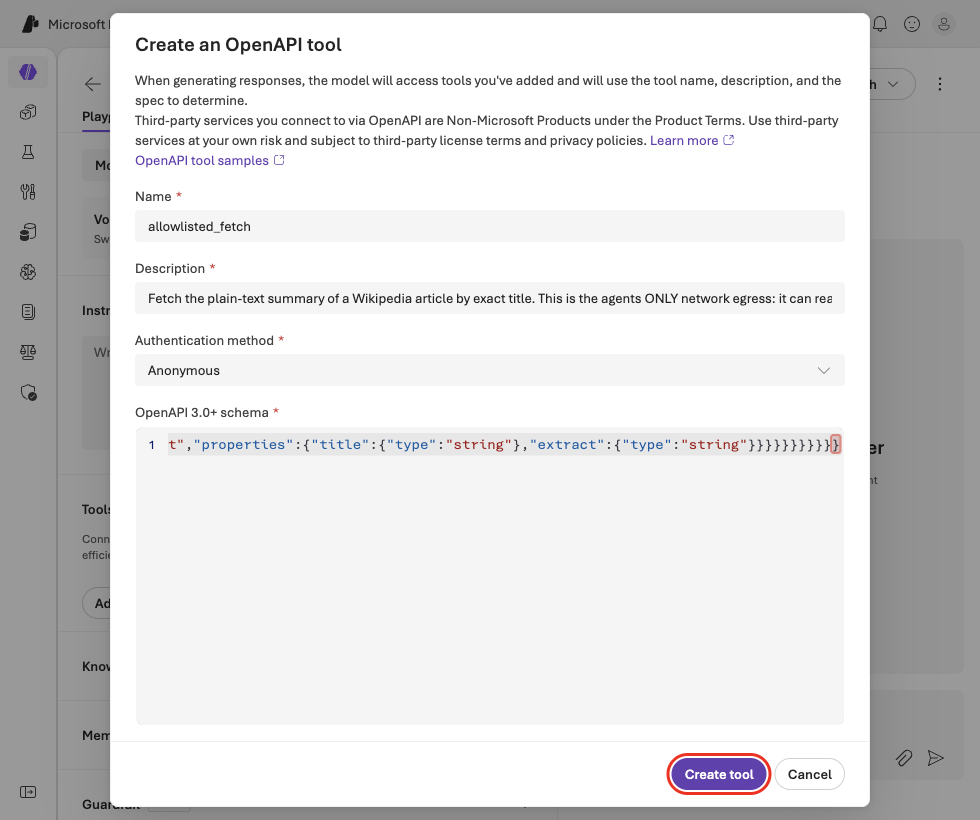This screenshot has height=820, width=980.
Task: Expand the top-right chevron dropdown
Action: [893, 84]
